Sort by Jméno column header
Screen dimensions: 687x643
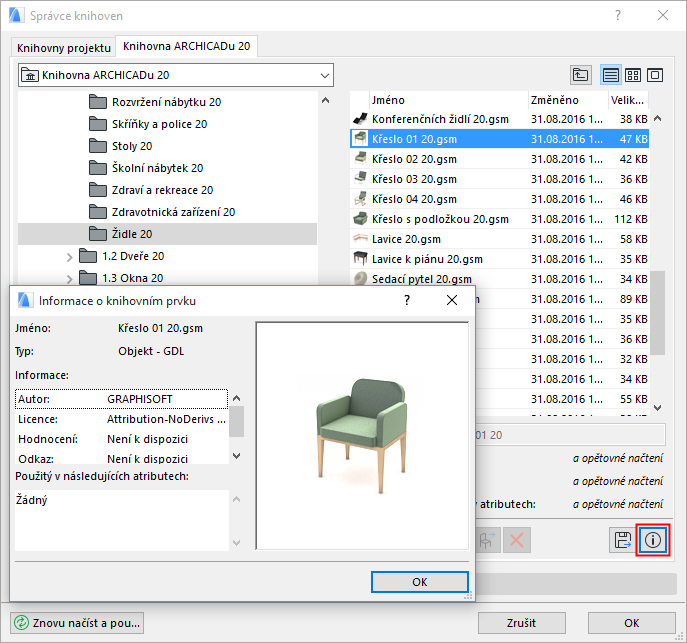point(449,100)
